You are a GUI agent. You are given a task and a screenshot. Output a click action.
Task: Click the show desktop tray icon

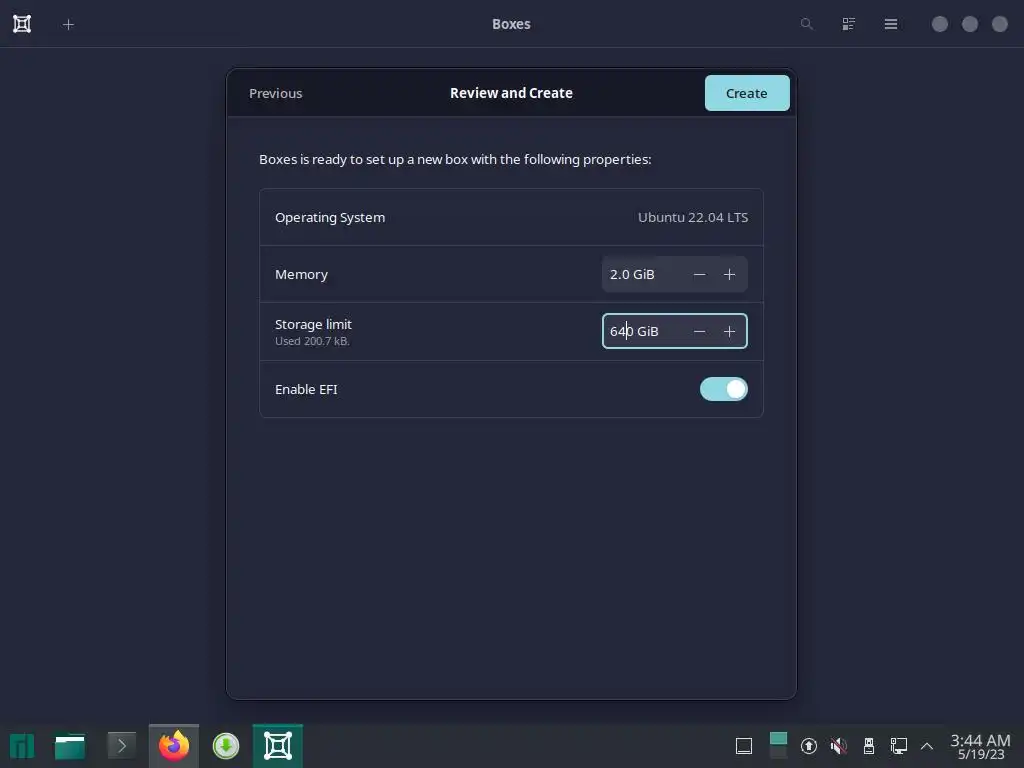[x=744, y=746]
